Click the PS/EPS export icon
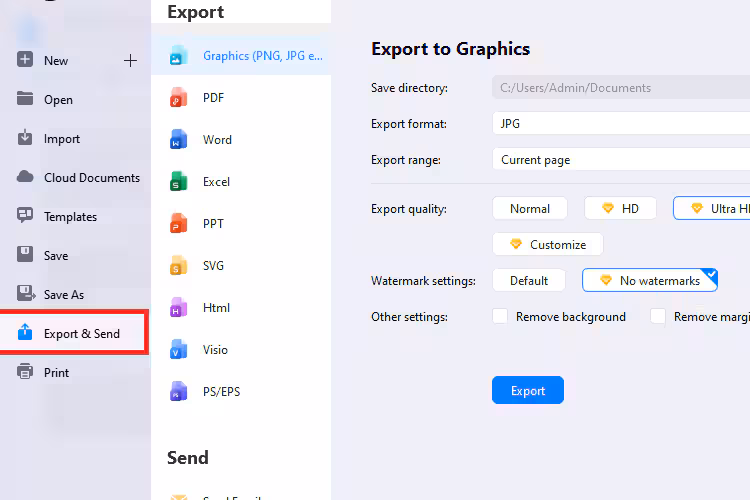The height and width of the screenshot is (500, 750). pos(179,392)
